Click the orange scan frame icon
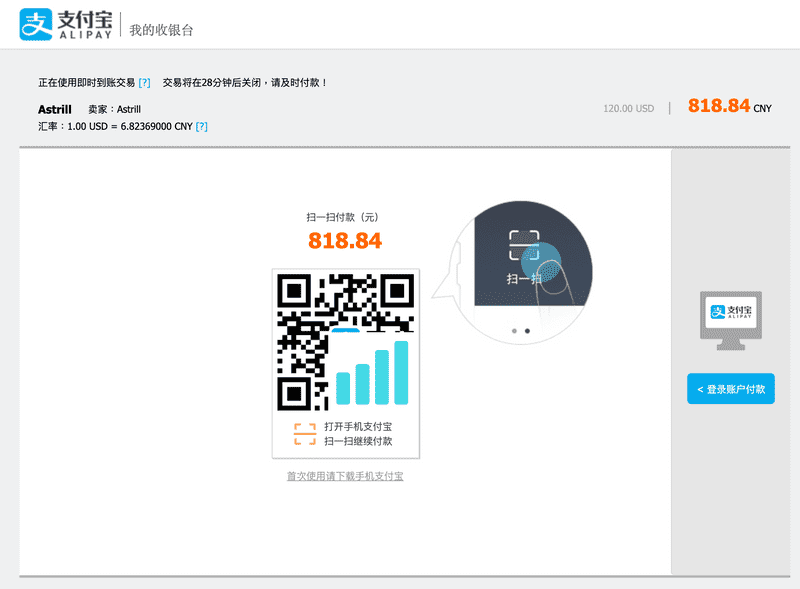800x589 pixels. 305,434
